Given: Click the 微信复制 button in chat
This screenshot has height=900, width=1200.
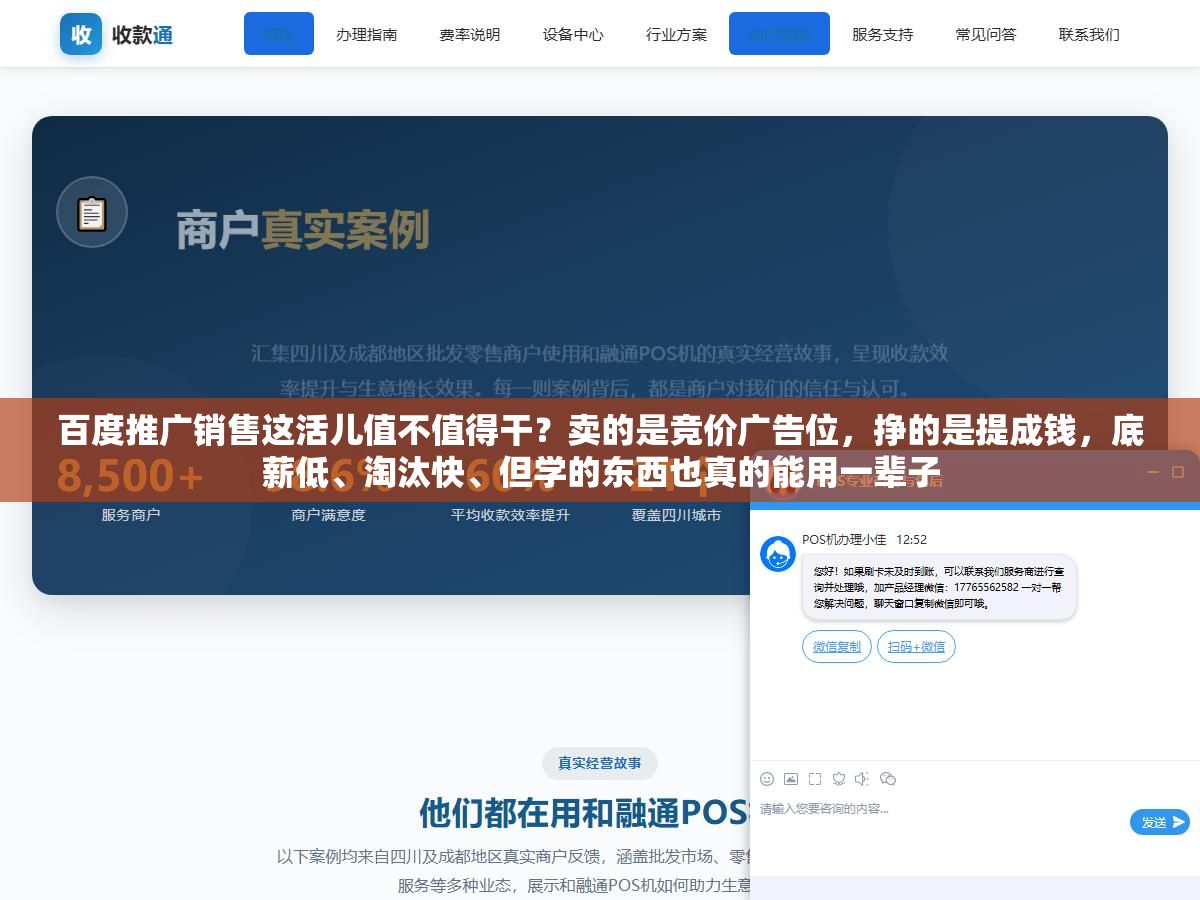Looking at the screenshot, I should pos(837,646).
